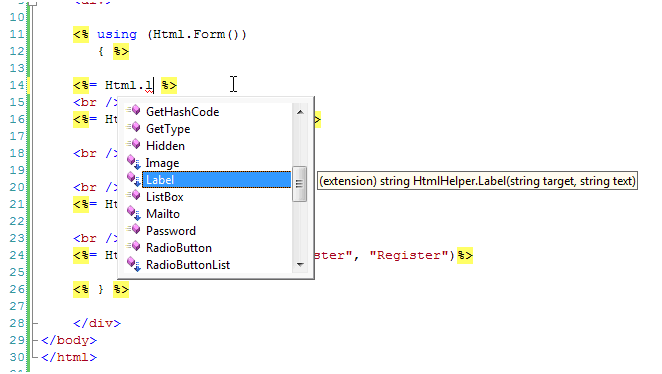The image size is (662, 374).
Task: Click line number 14 in the gutter
Action: point(17,85)
